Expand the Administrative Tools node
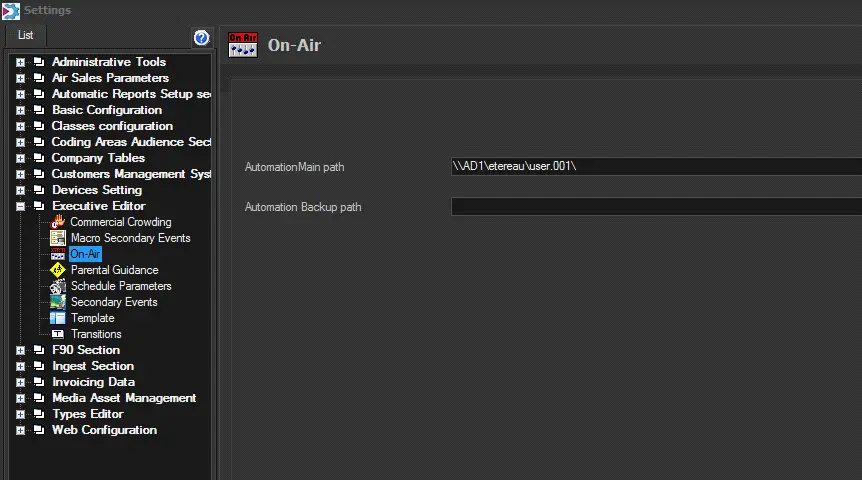 [x=20, y=62]
